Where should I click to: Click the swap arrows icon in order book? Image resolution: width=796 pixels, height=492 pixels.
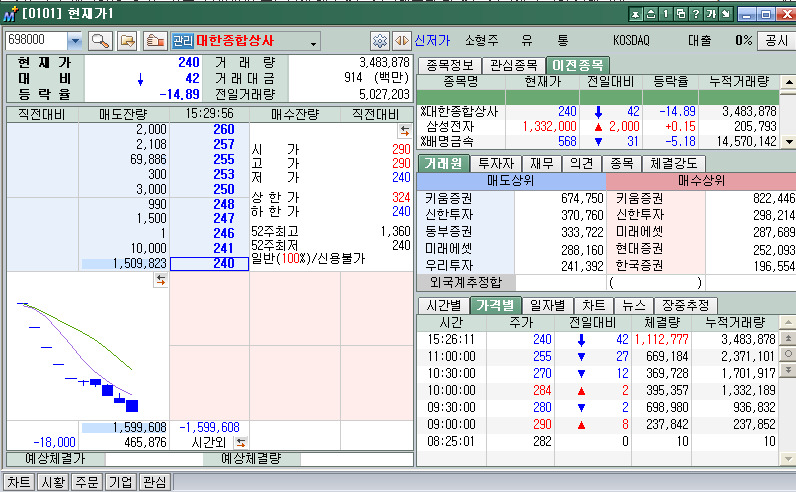(405, 131)
